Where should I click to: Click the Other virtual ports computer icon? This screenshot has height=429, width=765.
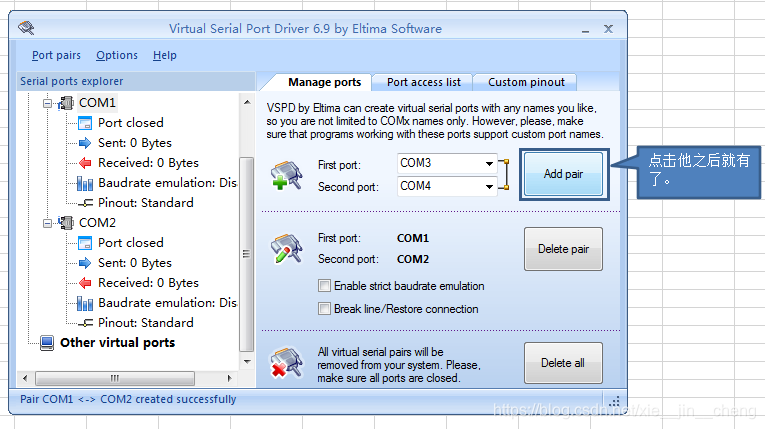(47, 343)
